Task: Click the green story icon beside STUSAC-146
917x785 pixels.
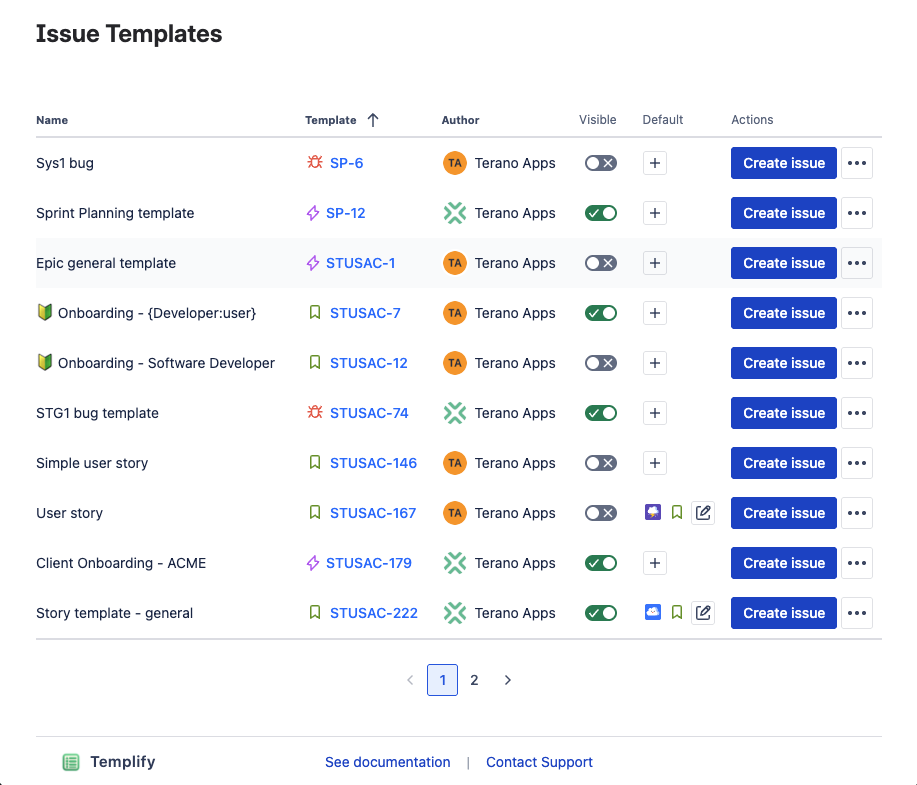Action: point(313,463)
